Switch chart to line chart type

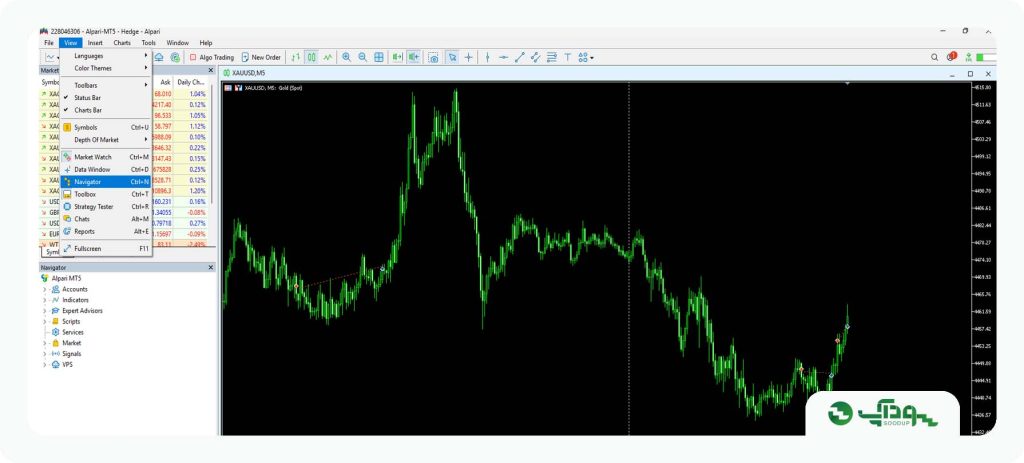click(327, 57)
